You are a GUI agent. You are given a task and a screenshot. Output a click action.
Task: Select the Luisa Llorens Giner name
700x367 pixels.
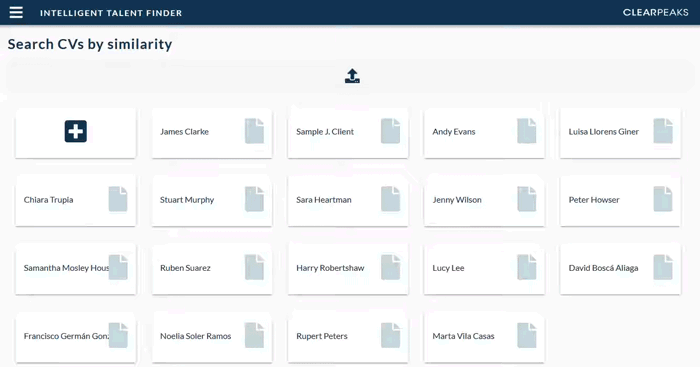[604, 132]
